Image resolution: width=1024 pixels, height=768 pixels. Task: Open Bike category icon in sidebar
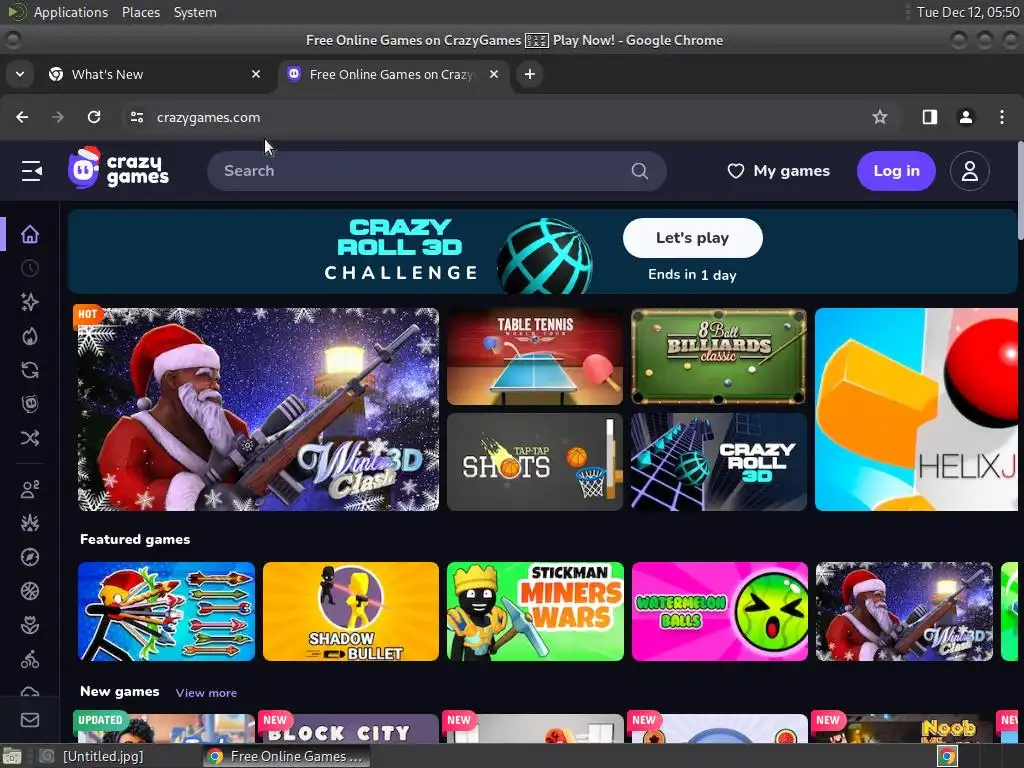point(29,660)
